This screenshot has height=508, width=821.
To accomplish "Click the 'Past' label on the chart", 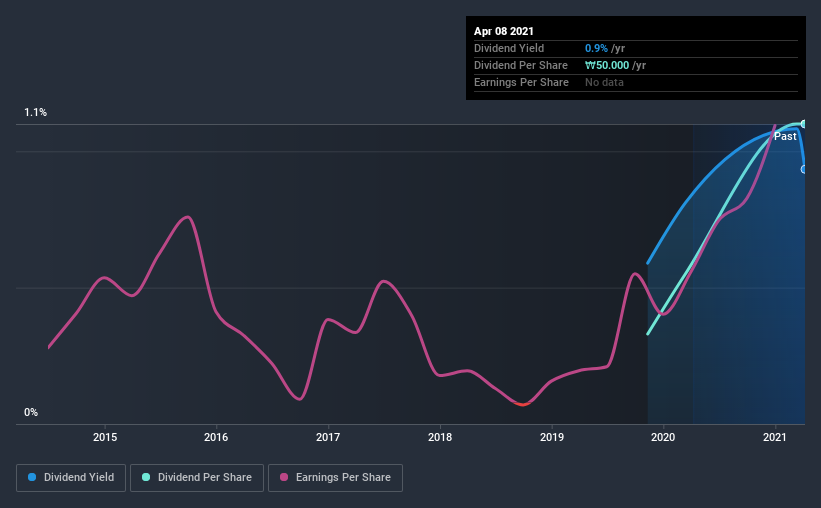I will click(x=785, y=136).
